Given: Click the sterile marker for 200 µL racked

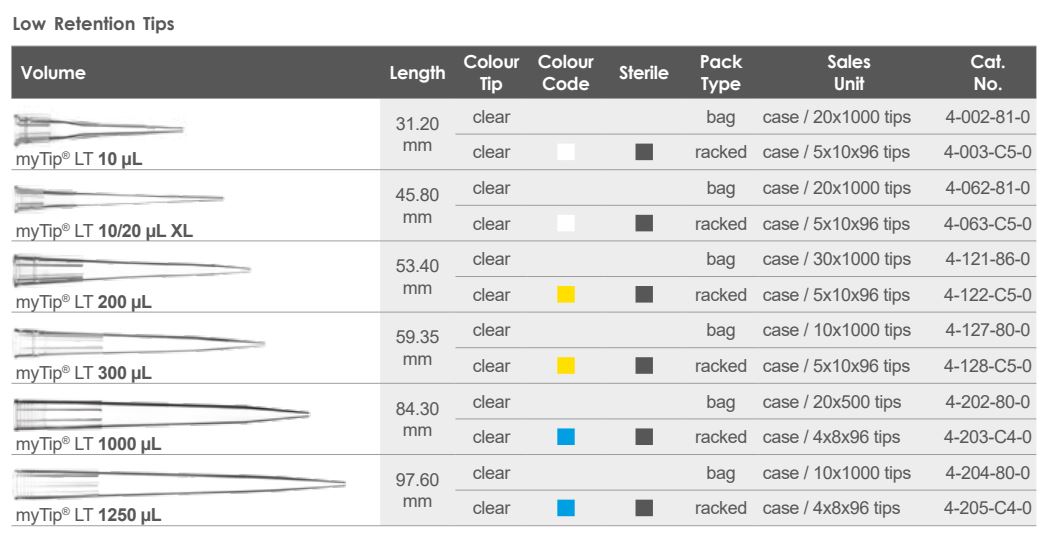Looking at the screenshot, I should [x=644, y=295].
